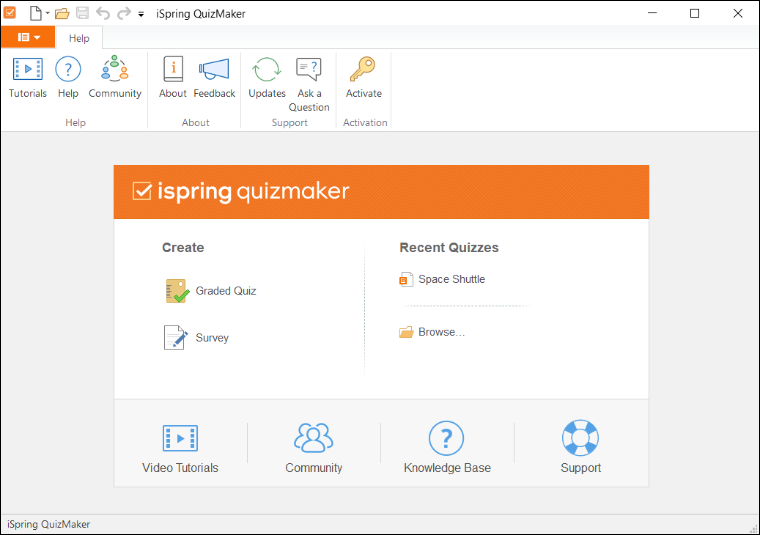Viewport: 760px width, 535px height.
Task: Click the iSpring QuizMaker status bar text
Action: coord(48,524)
